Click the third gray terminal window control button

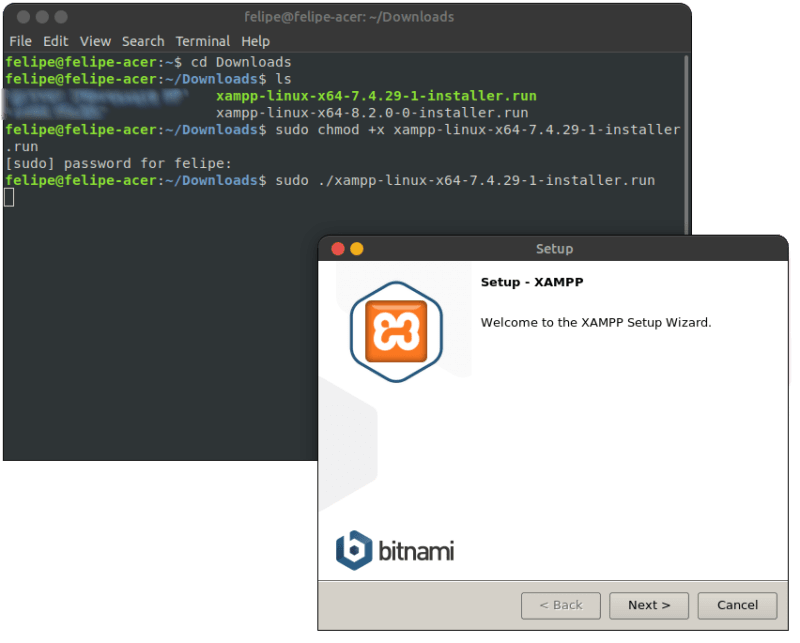[61, 17]
